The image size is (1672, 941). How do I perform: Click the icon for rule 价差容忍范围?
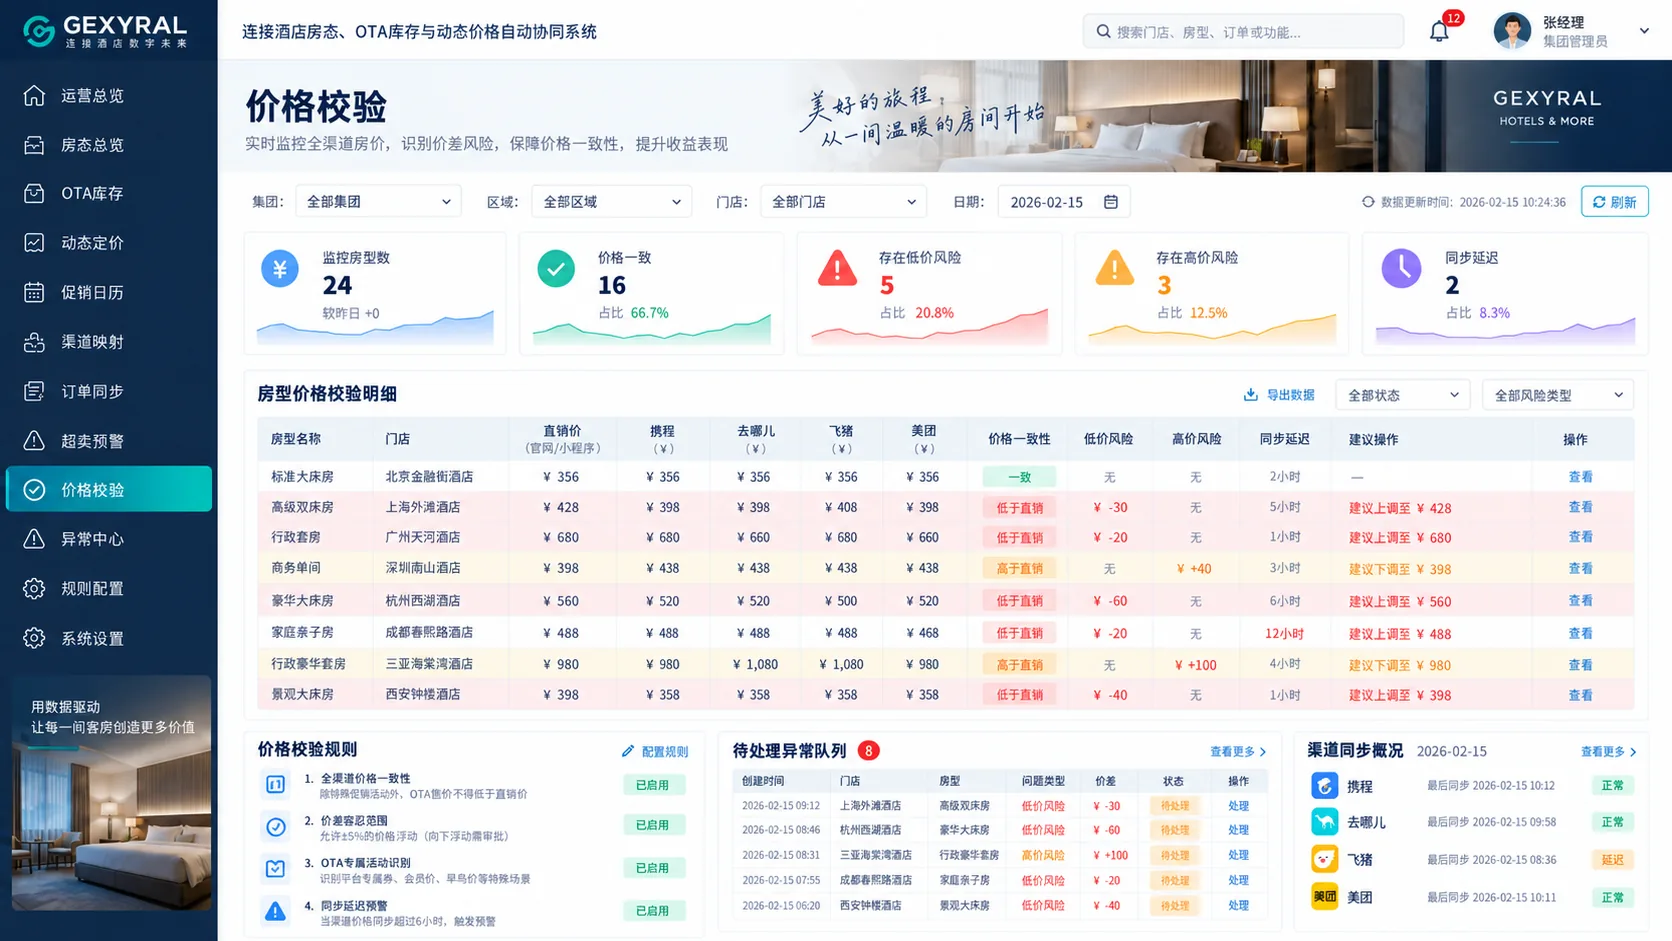click(275, 827)
